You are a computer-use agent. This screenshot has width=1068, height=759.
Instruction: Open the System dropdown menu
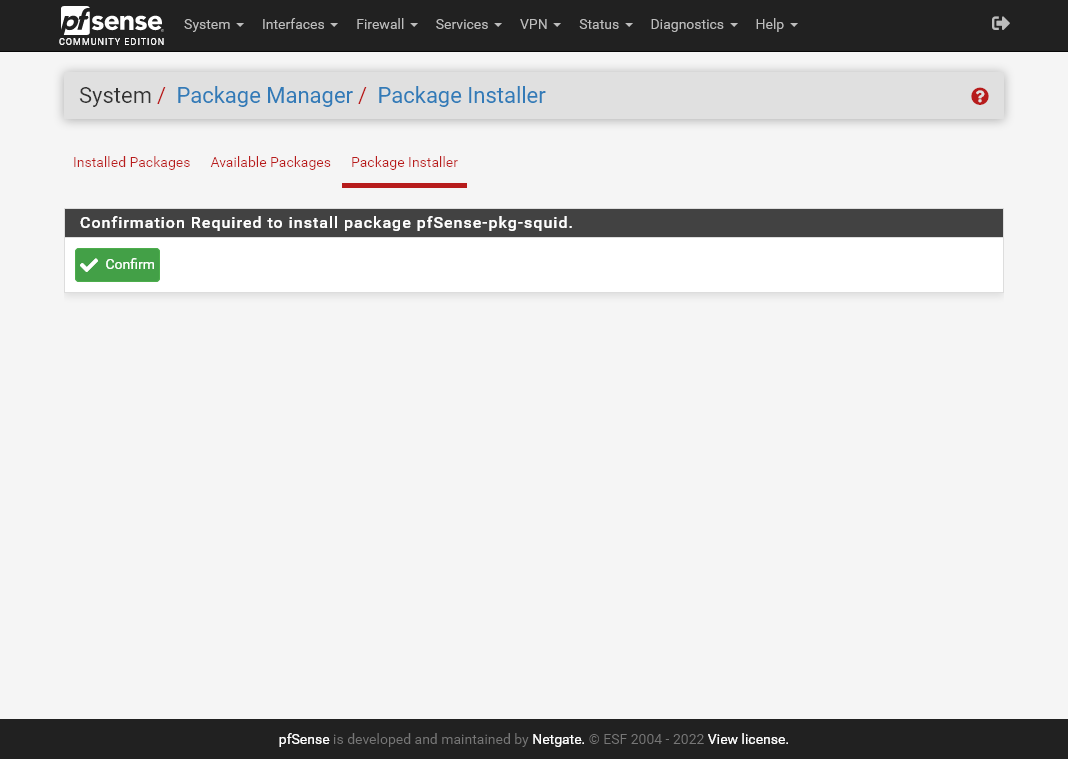tap(213, 24)
